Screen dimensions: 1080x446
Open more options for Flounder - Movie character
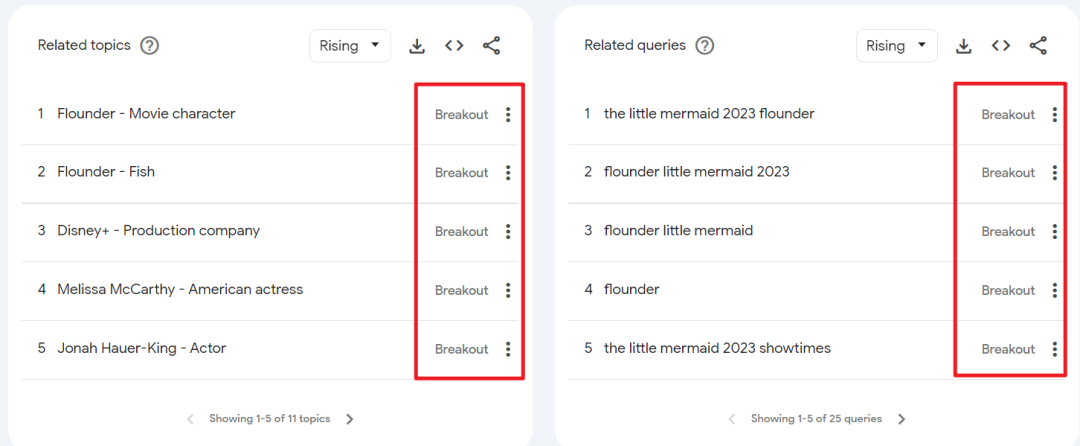[x=508, y=115]
